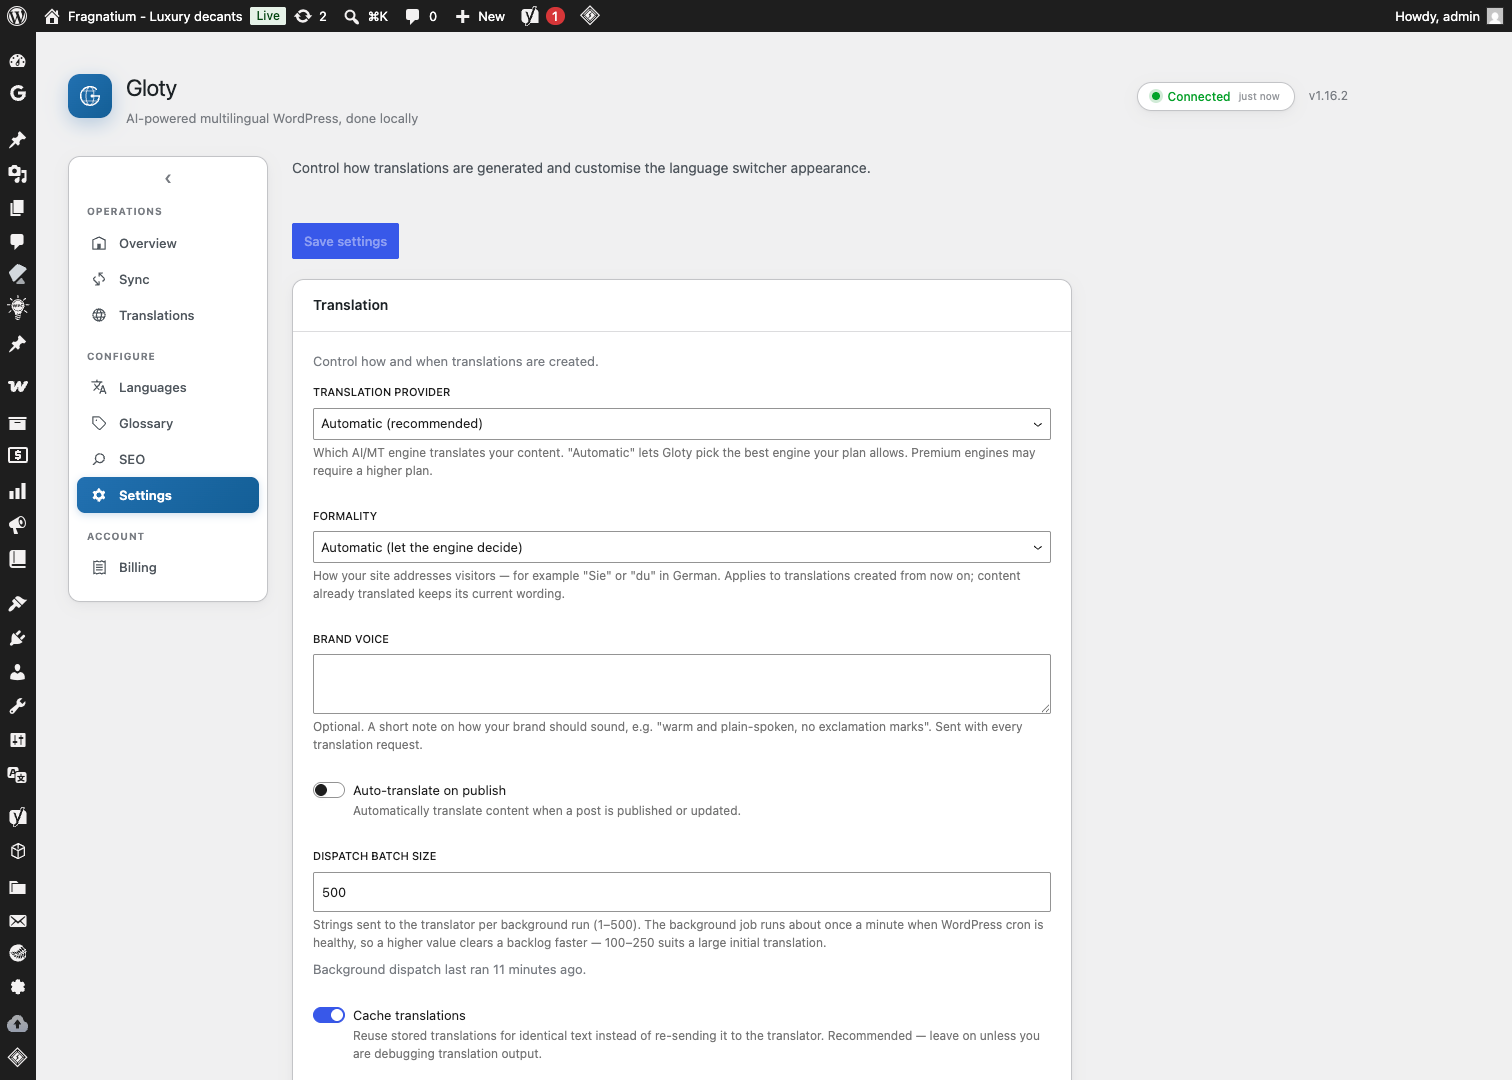The image size is (1512, 1080).
Task: Open the WordPress logo menu
Action: point(17,16)
